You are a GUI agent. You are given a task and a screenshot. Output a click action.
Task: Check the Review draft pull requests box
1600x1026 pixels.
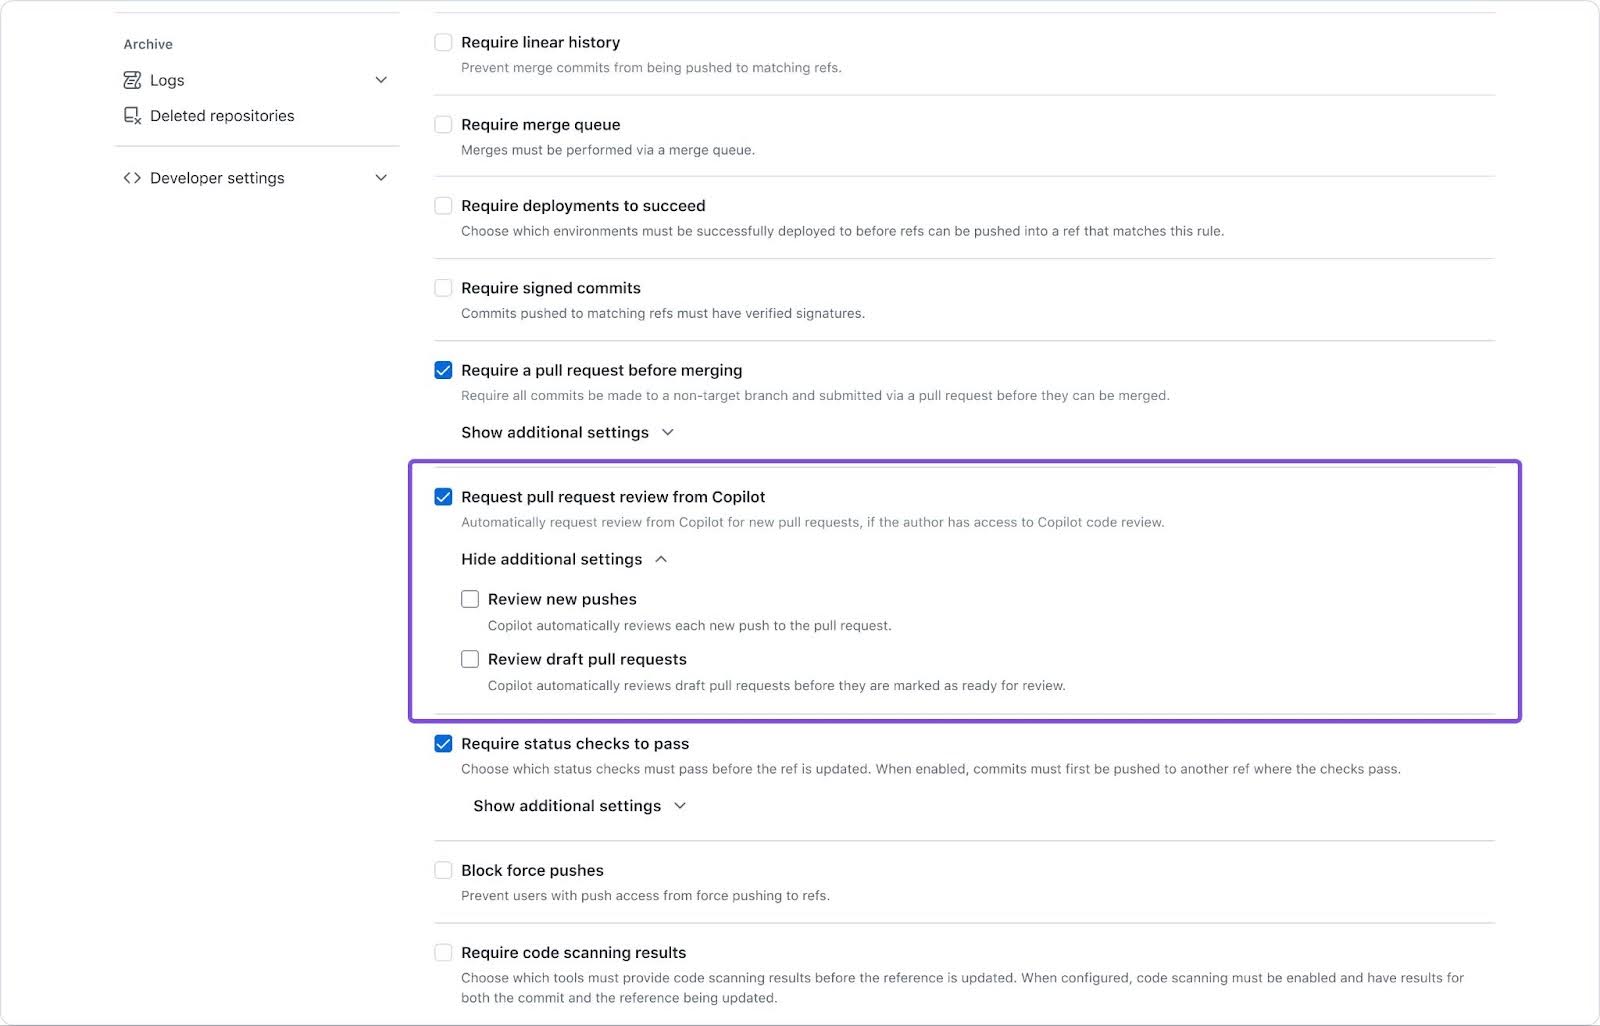coord(470,659)
